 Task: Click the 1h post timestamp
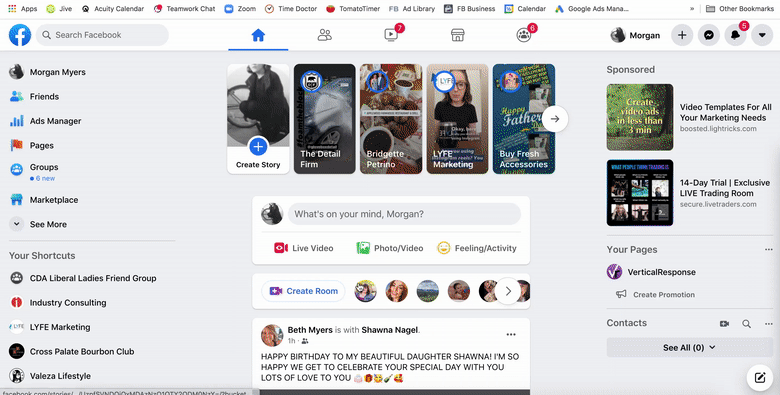click(x=292, y=341)
